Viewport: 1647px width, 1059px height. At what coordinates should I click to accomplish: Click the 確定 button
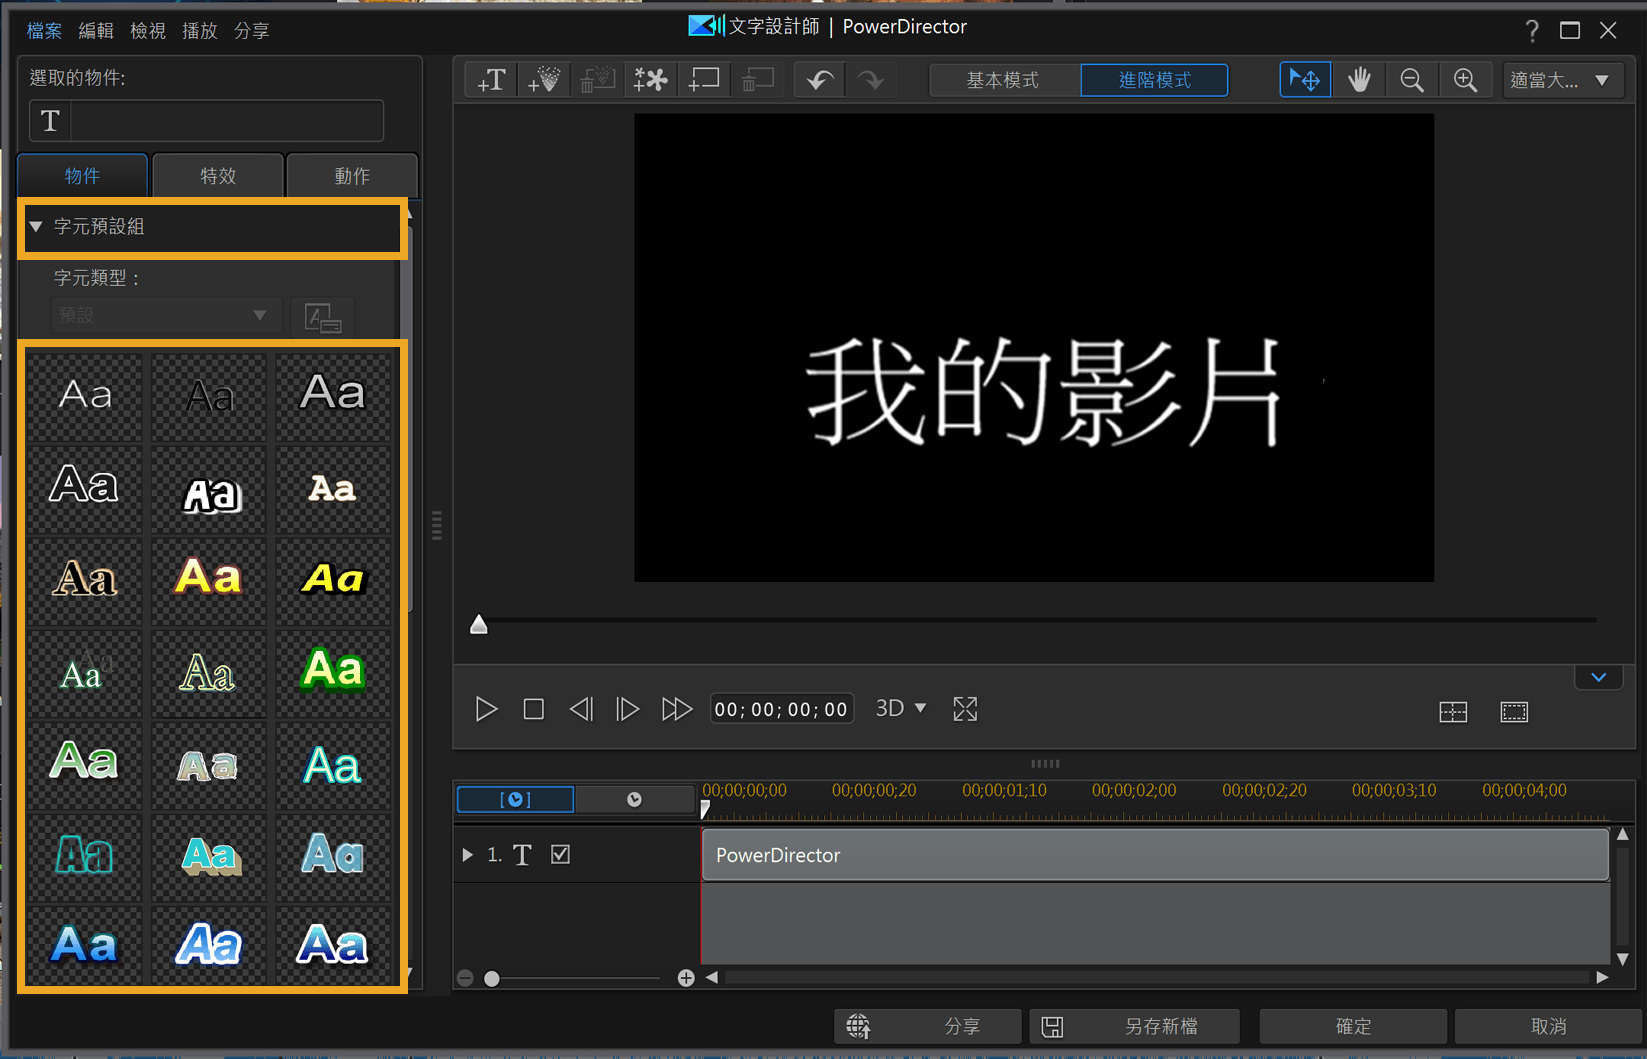click(x=1352, y=1026)
